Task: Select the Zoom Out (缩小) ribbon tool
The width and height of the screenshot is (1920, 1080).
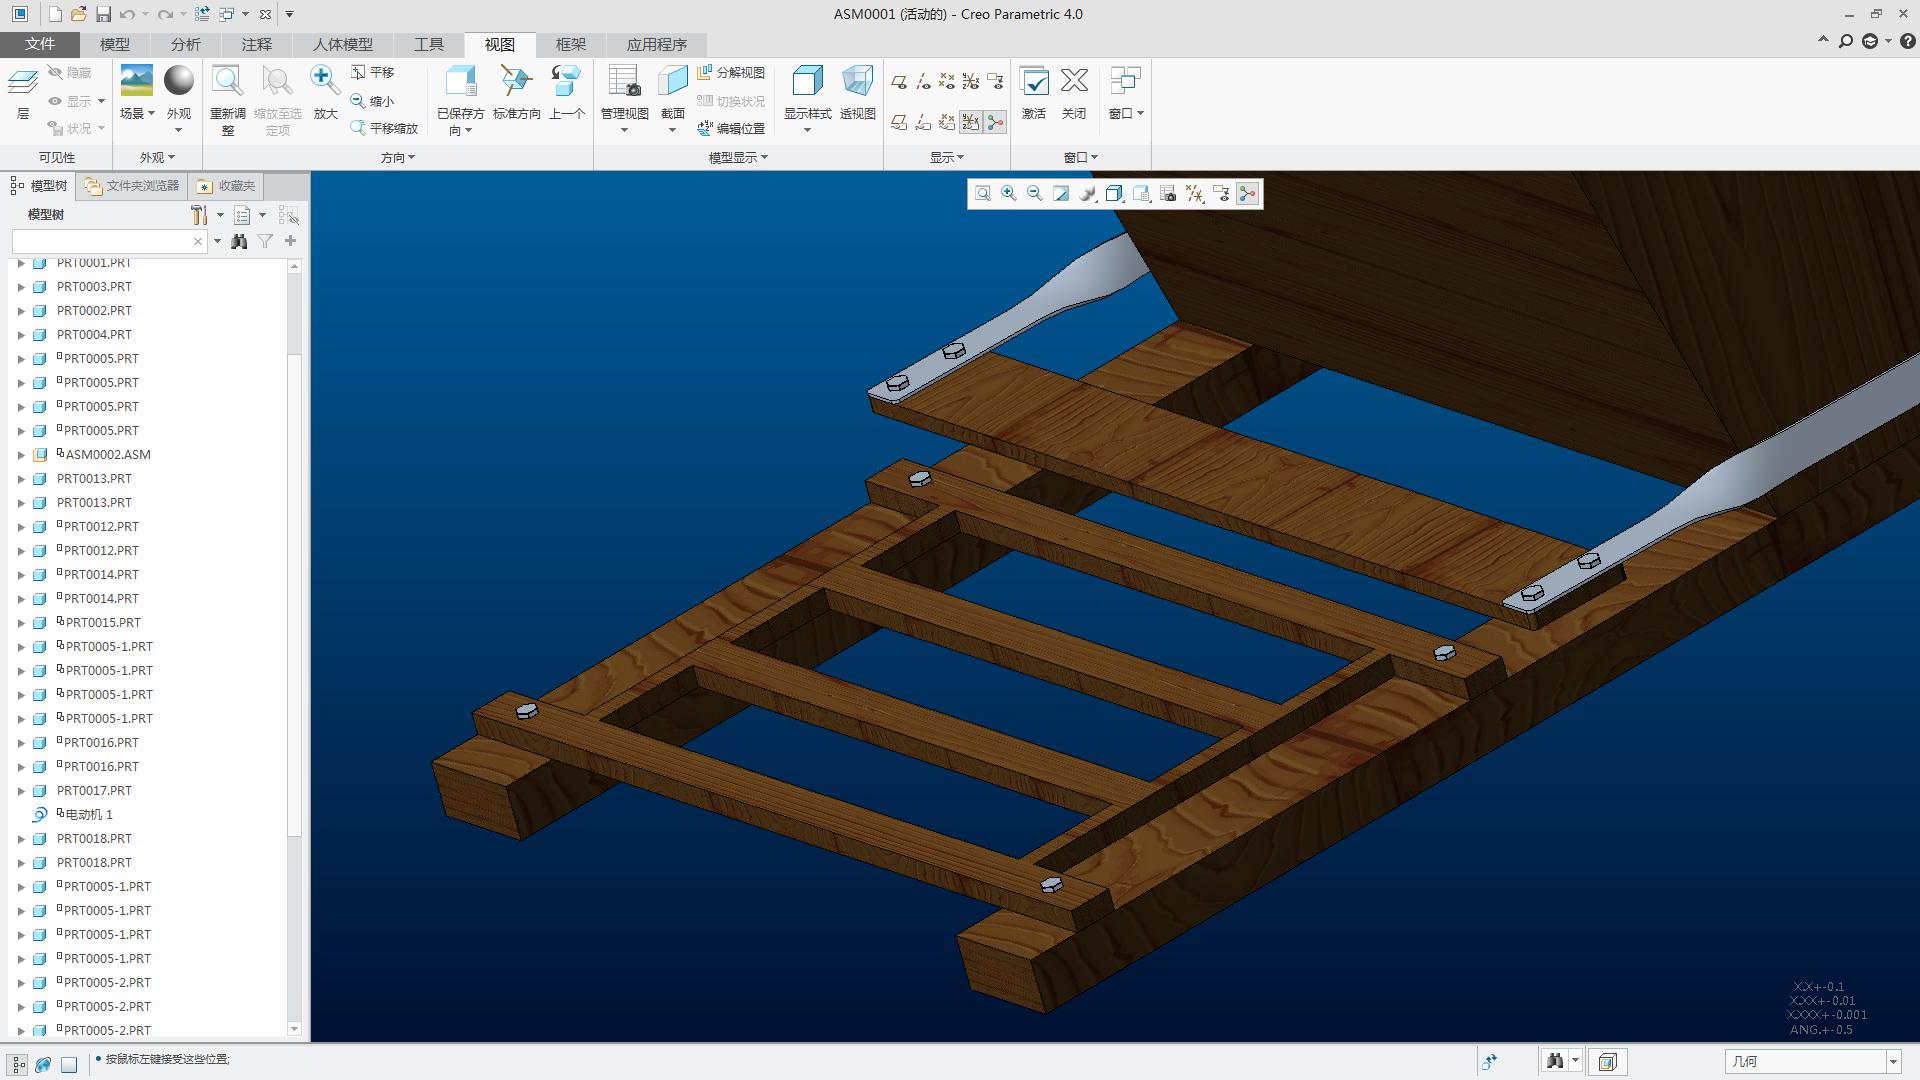Action: 373,101
